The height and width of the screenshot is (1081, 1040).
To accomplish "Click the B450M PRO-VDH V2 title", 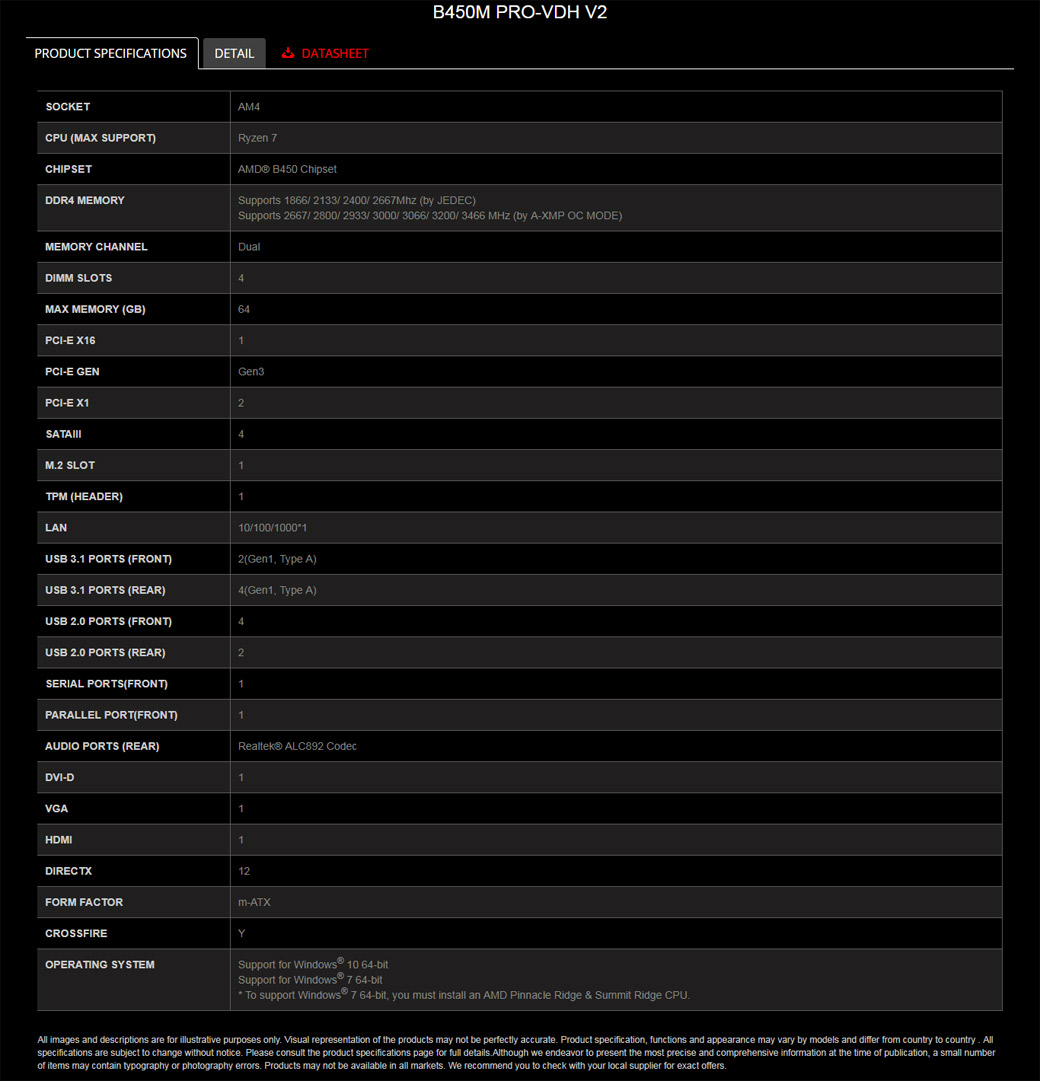I will 519,13.
